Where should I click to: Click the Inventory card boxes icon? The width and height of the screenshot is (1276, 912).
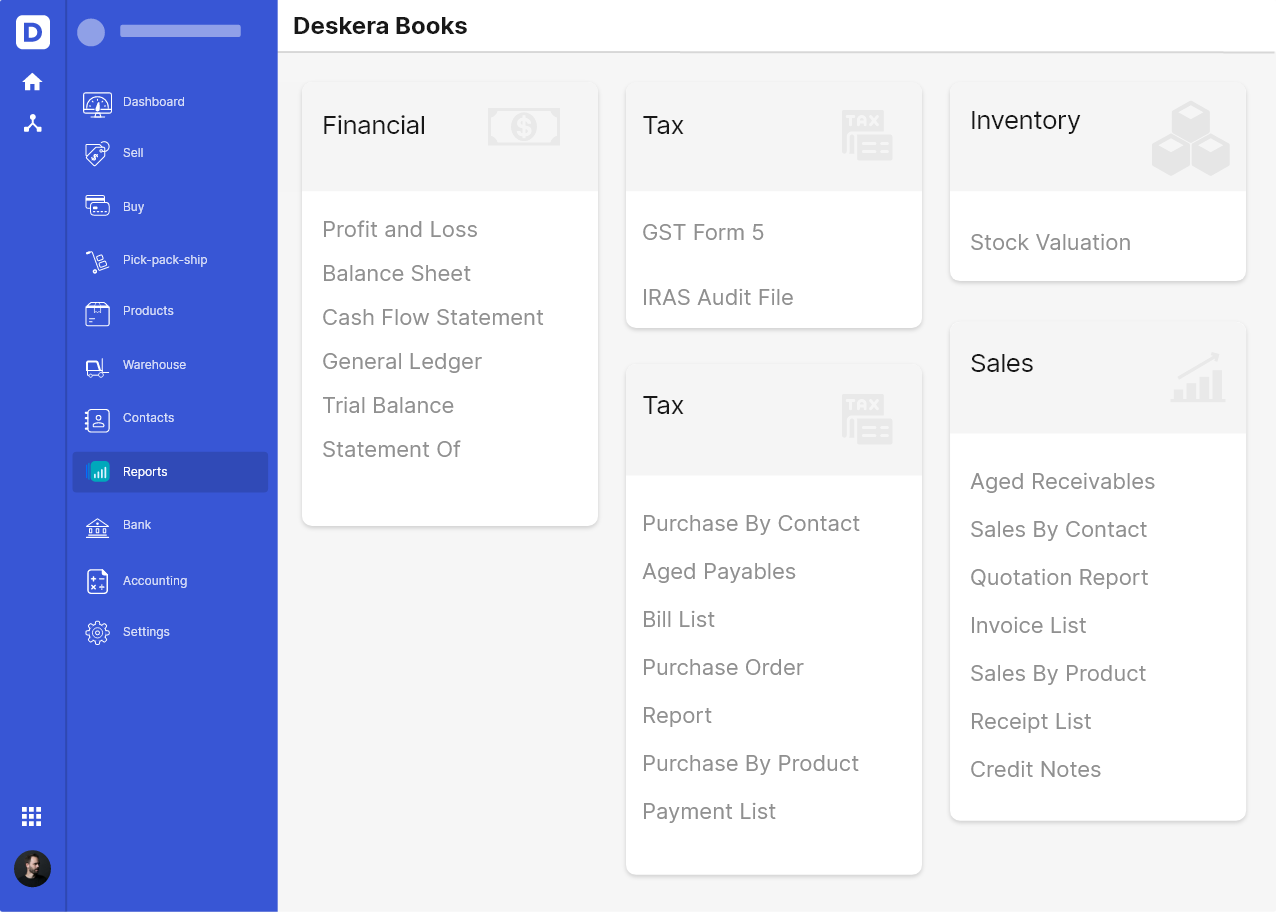click(x=1191, y=139)
